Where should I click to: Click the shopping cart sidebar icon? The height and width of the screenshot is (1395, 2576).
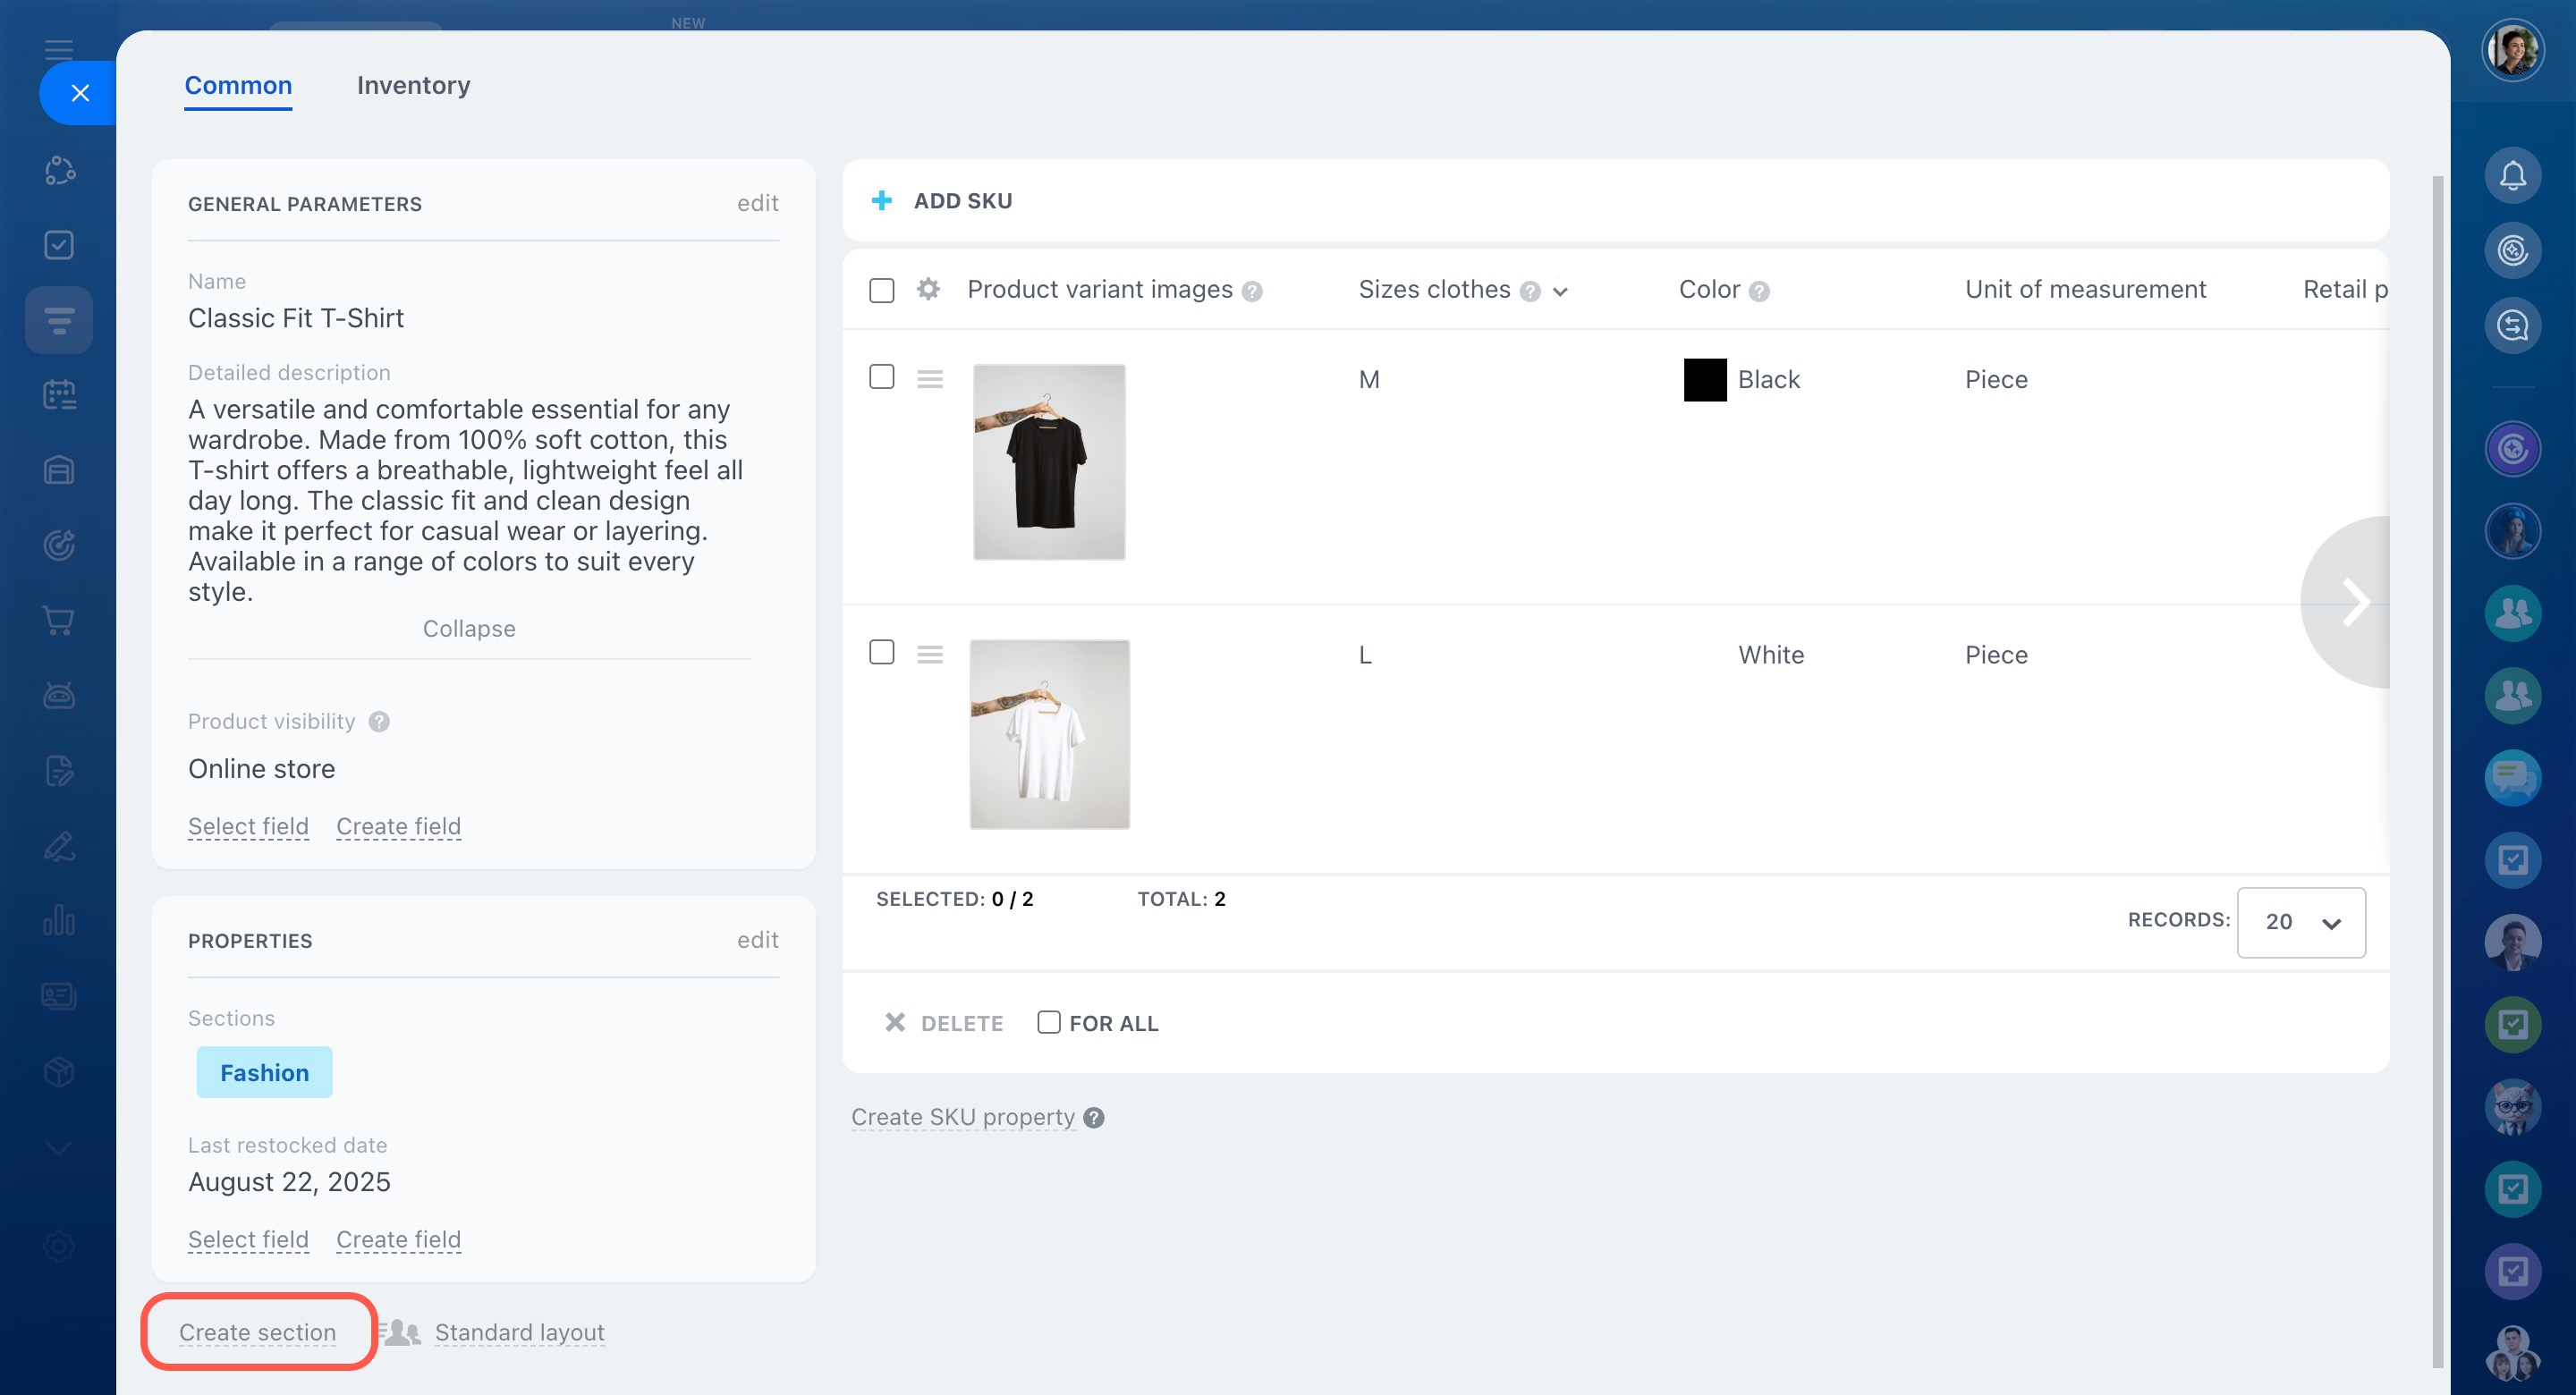tap(59, 621)
